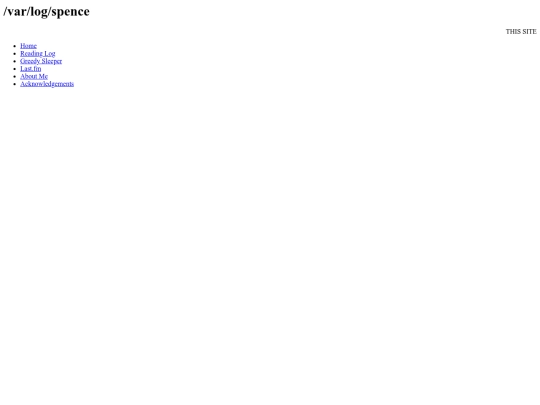Click the word SITE at top right
Viewport: 540px width, 405px height.
tap(529, 31)
